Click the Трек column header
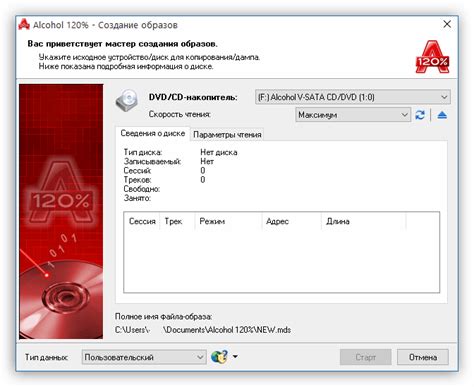474x387 pixels. [x=177, y=221]
